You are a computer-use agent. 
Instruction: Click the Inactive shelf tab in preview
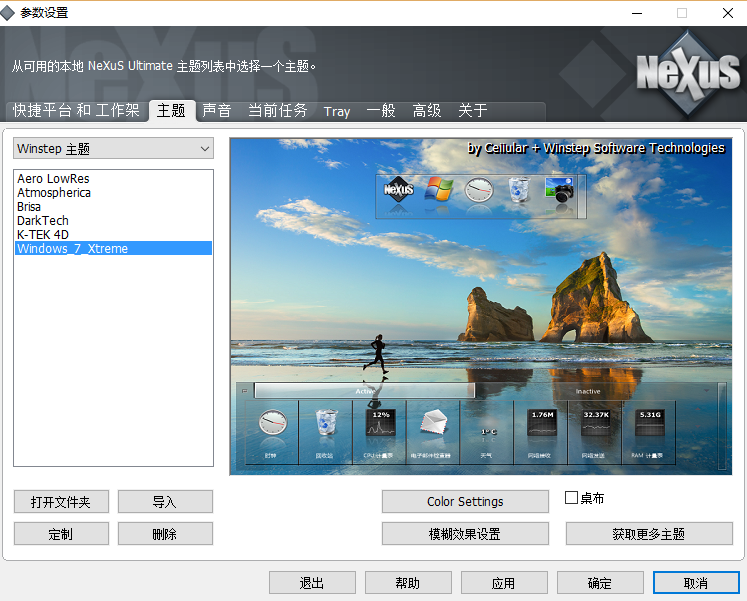[x=588, y=391]
